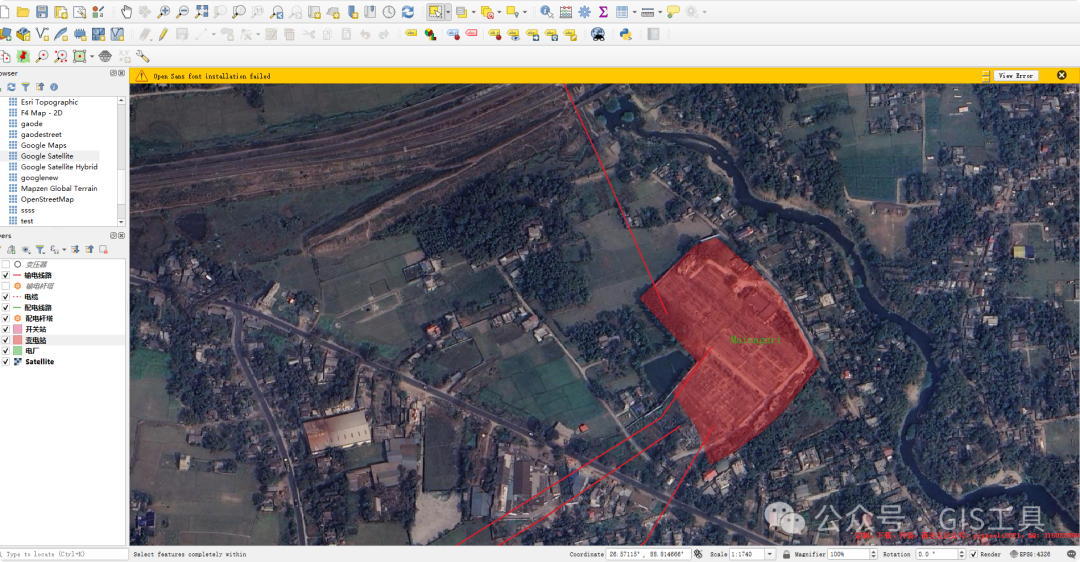The width and height of the screenshot is (1080, 562).
Task: Click the Type to locate search field
Action: (x=64, y=554)
